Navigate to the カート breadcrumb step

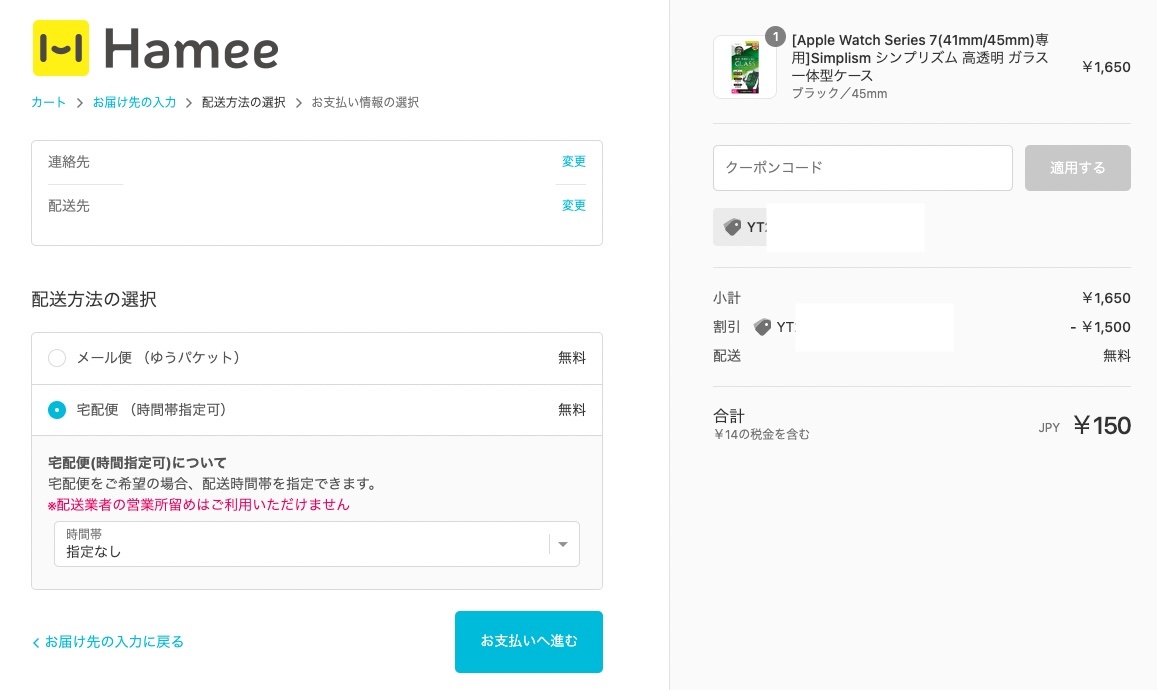48,102
